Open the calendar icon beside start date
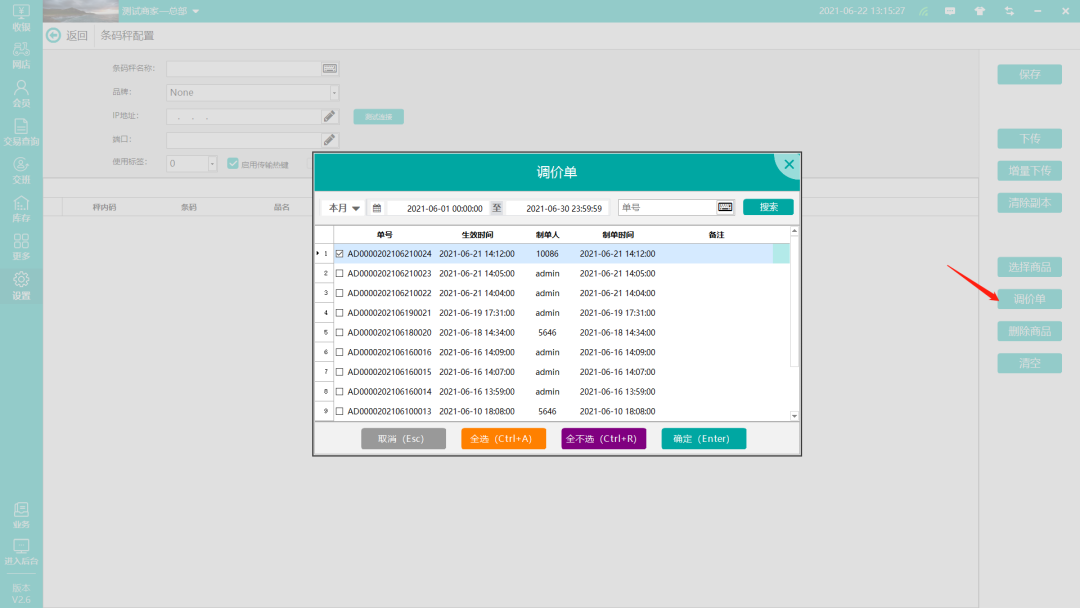The width and height of the screenshot is (1080, 608). pyautogui.click(x=377, y=208)
